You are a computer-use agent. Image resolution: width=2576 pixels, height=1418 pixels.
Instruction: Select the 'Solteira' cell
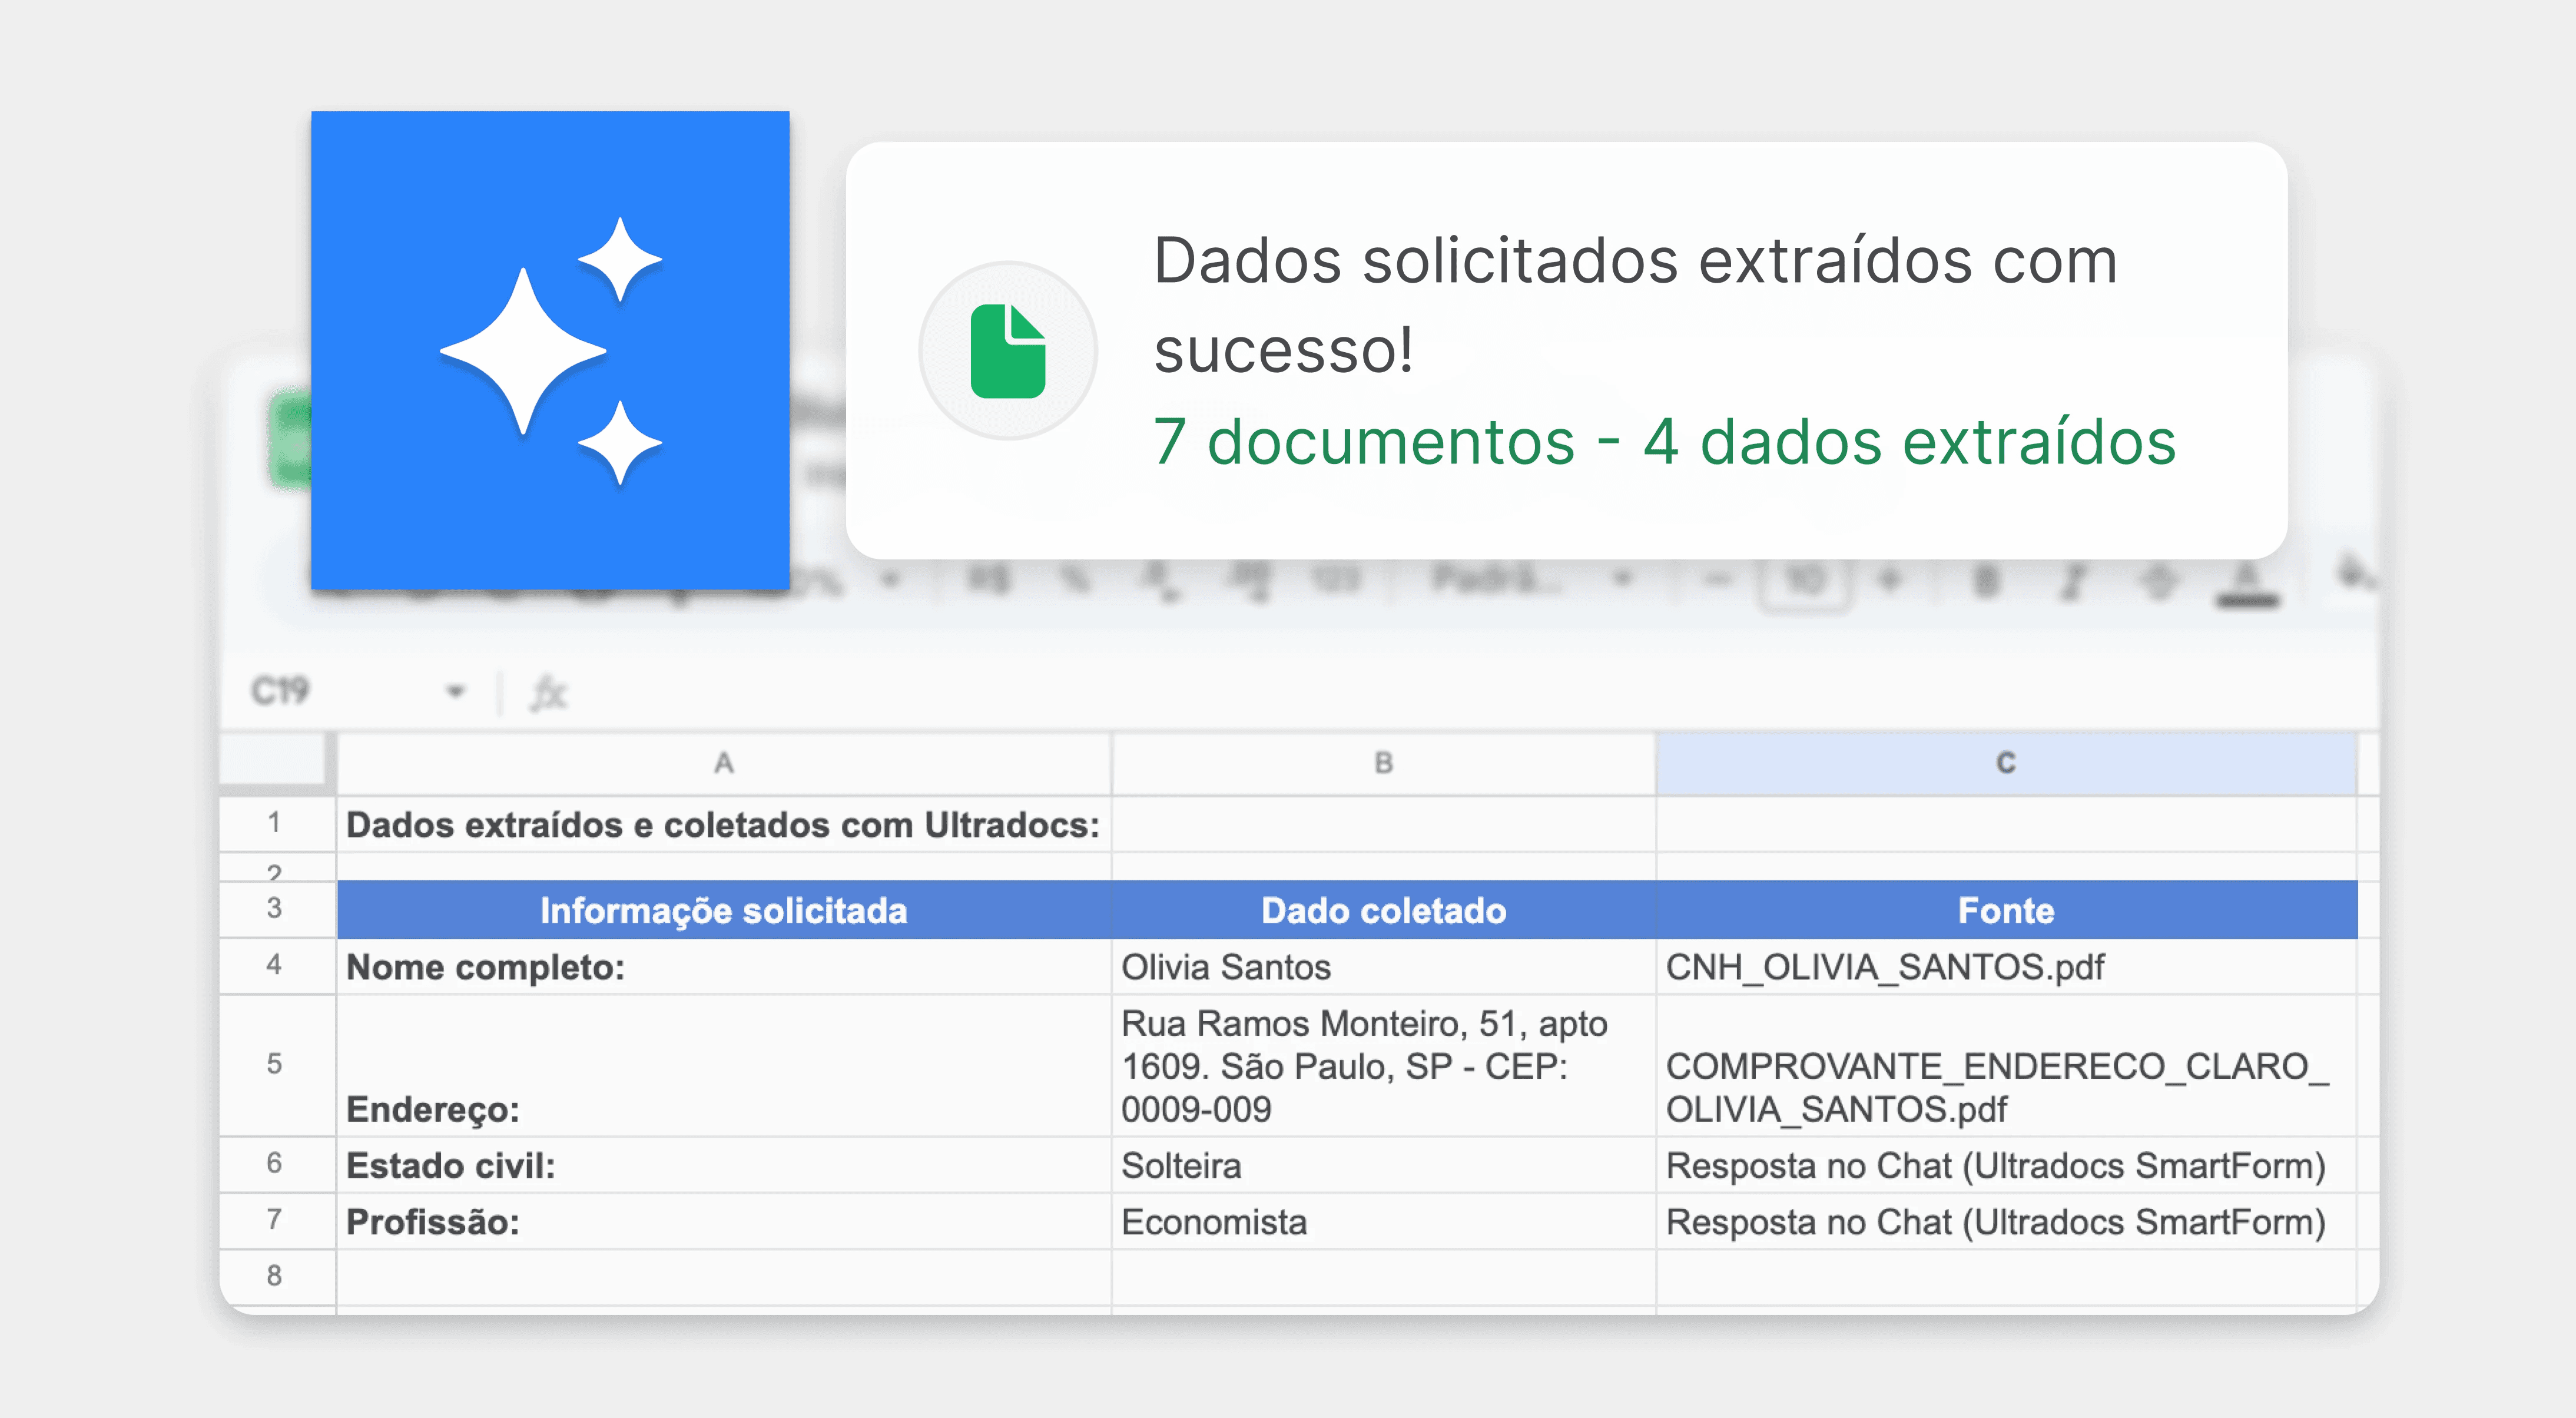coord(1384,1165)
